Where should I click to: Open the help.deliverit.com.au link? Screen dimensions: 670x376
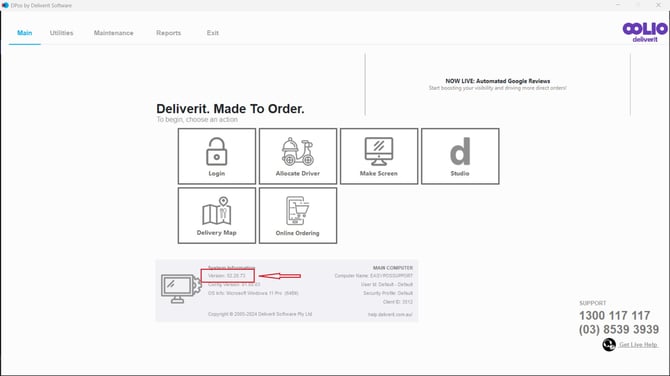point(390,314)
